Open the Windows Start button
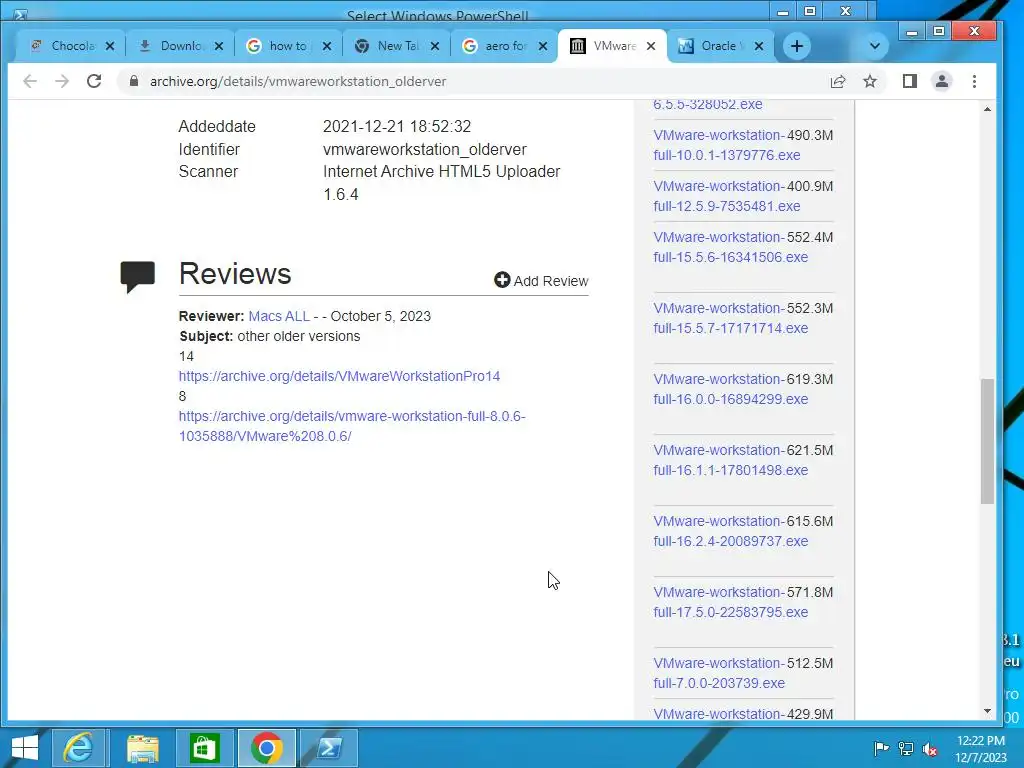Image resolution: width=1024 pixels, height=768 pixels. 25,748
